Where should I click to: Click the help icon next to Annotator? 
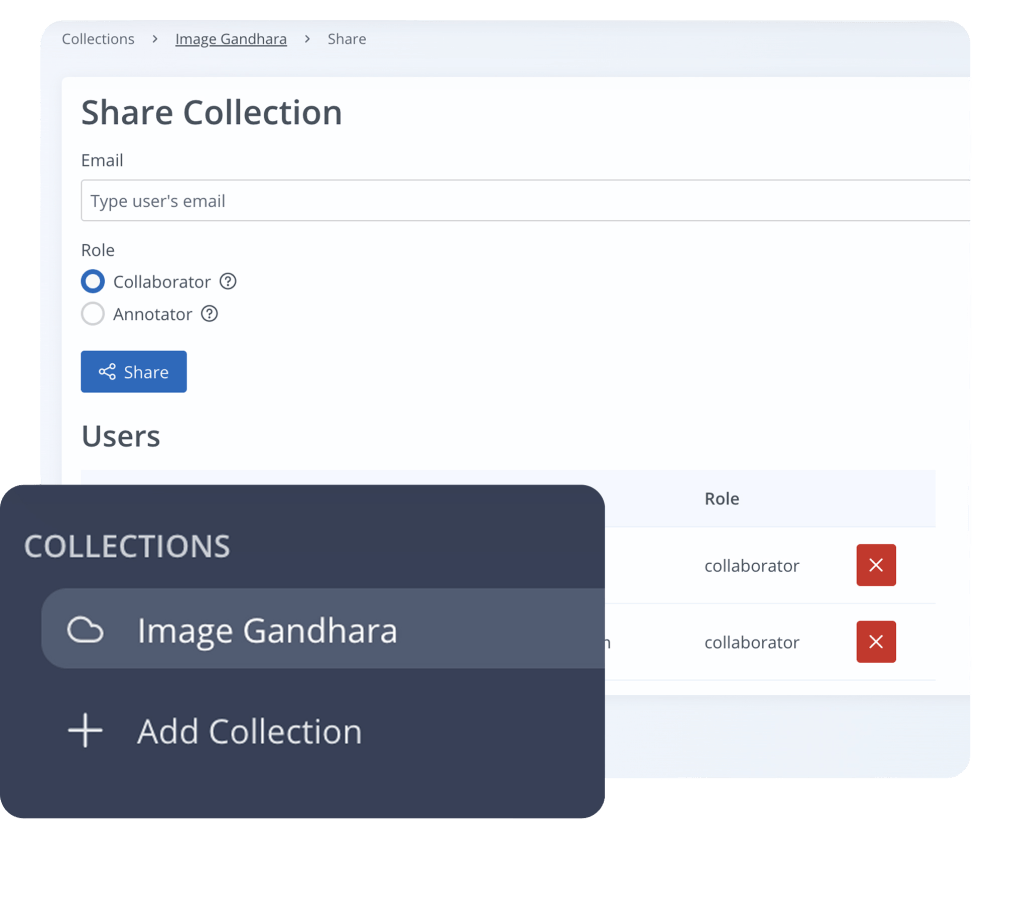coord(210,314)
